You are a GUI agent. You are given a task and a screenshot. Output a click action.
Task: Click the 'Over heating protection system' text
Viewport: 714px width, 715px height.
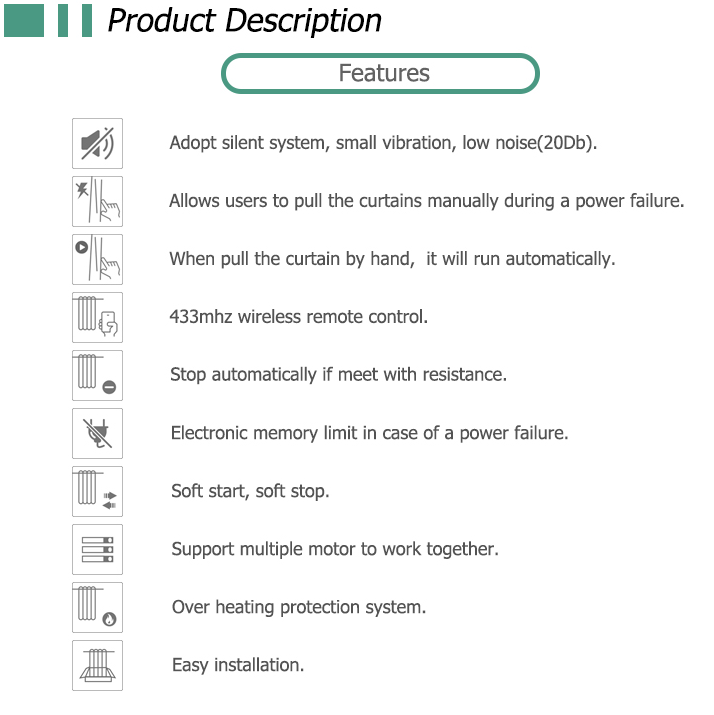pos(299,607)
